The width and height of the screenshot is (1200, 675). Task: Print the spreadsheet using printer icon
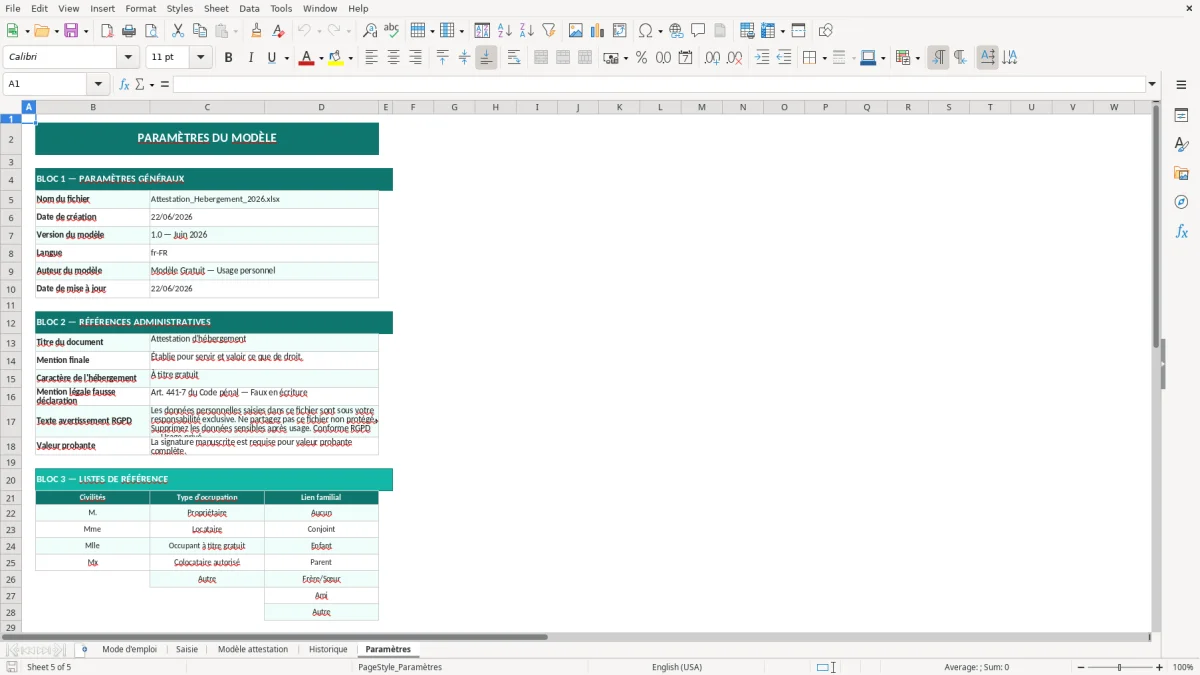[129, 31]
